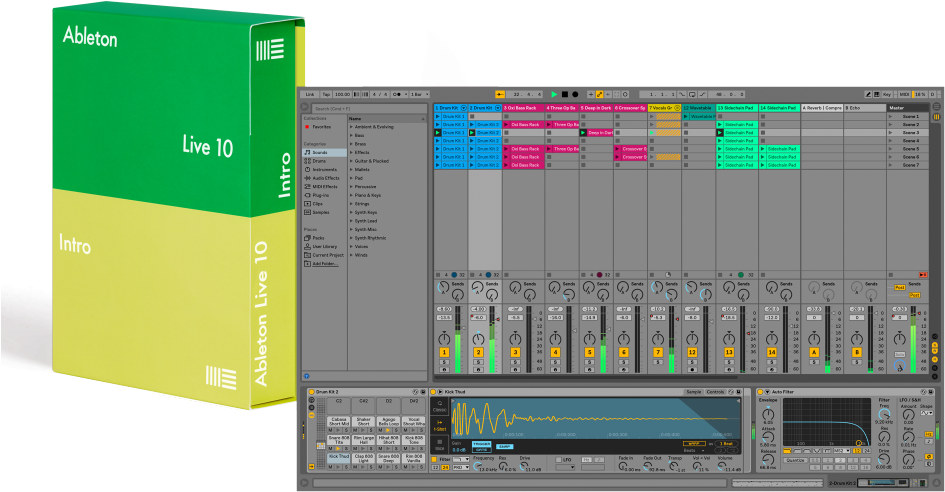
Task: Open the Controls tab in Kick Thud
Action: coord(715,392)
